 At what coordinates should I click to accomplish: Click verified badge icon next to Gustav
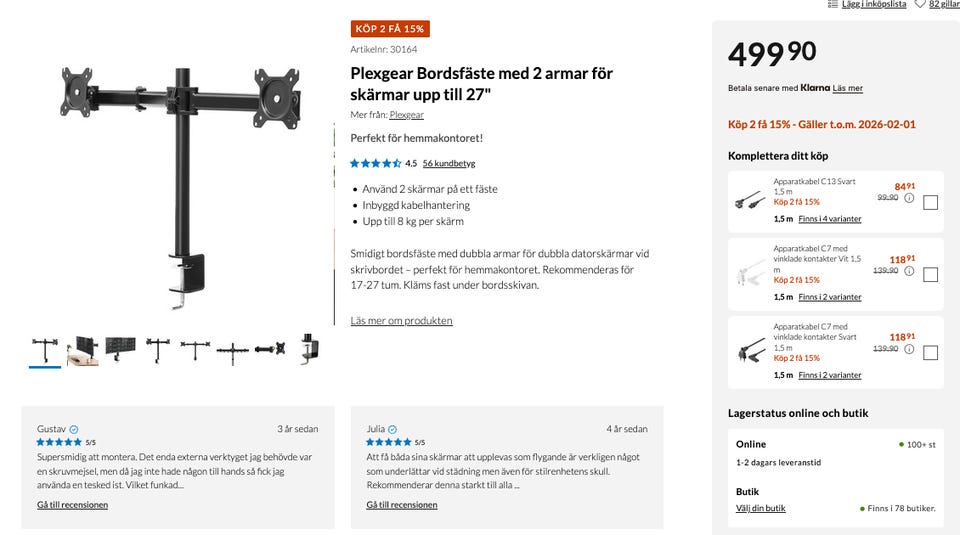[74, 429]
